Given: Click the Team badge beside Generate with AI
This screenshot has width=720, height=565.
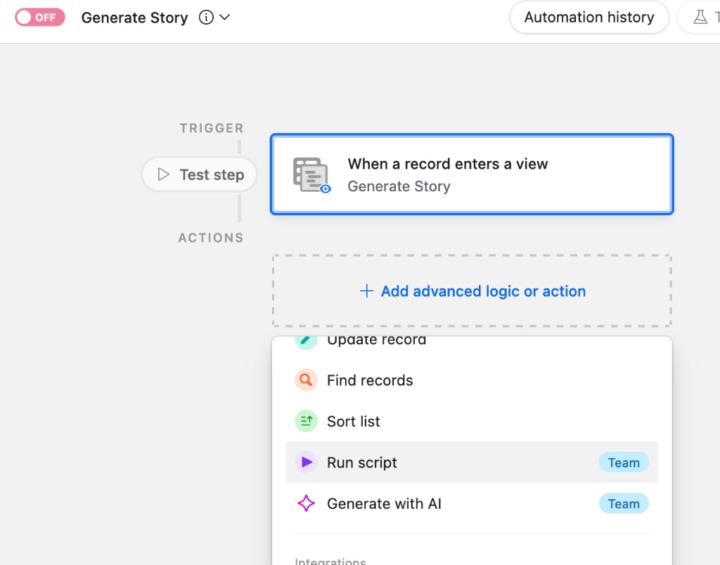Looking at the screenshot, I should coord(623,504).
